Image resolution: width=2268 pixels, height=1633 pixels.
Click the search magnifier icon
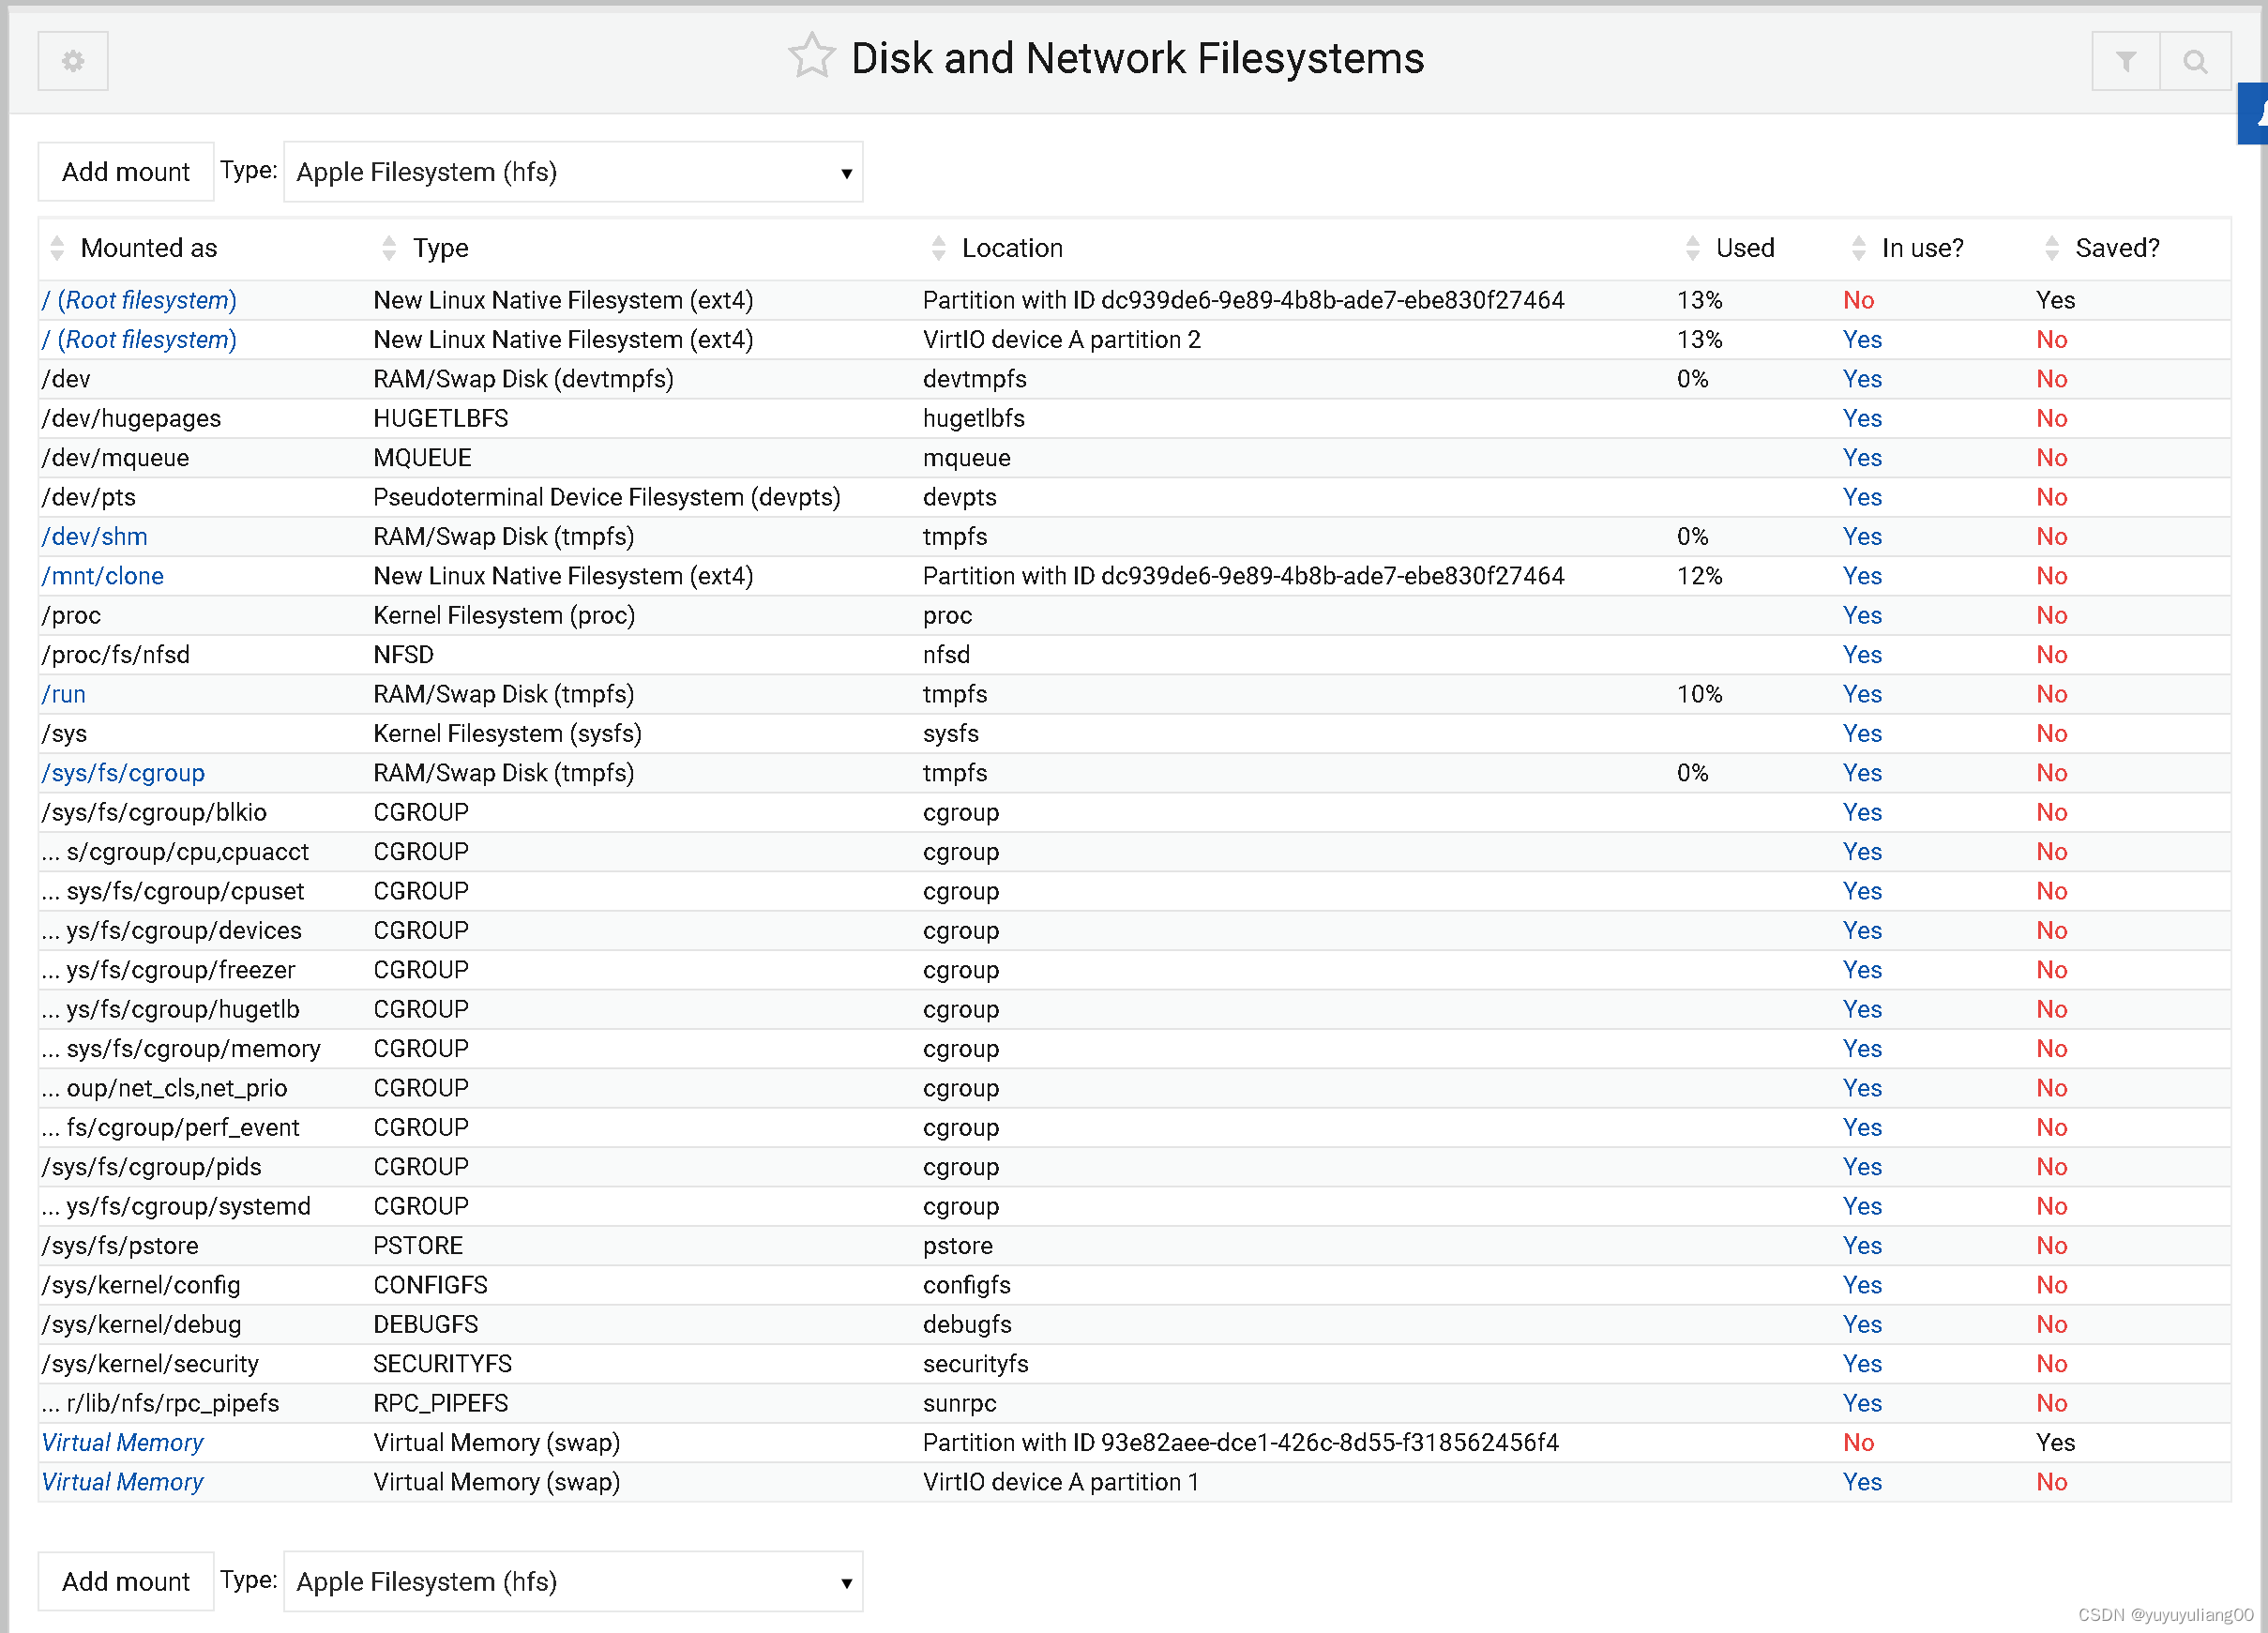[2194, 62]
